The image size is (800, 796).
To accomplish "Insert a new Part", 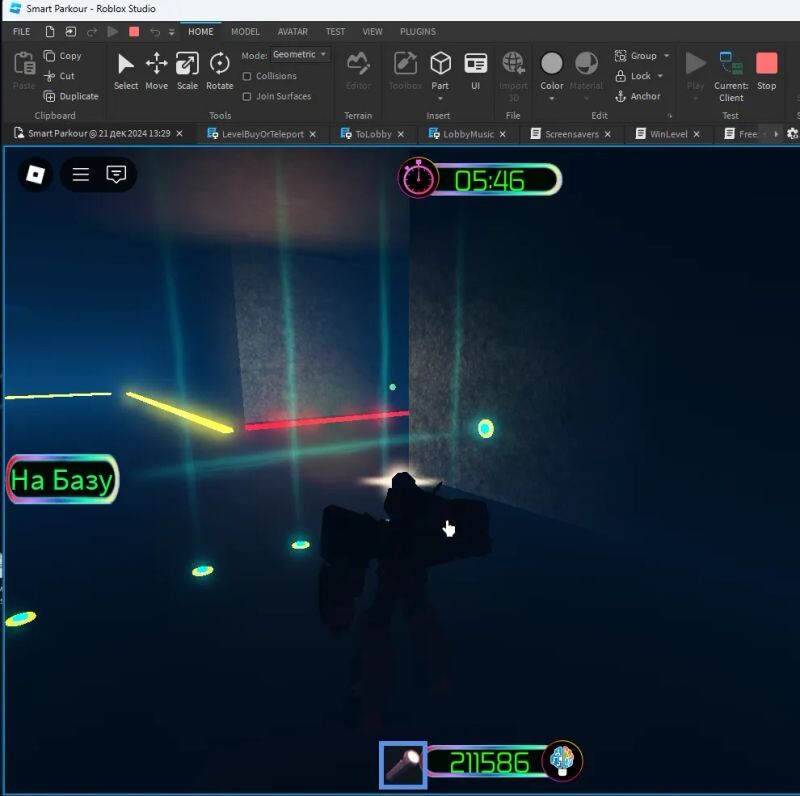I will coord(440,64).
